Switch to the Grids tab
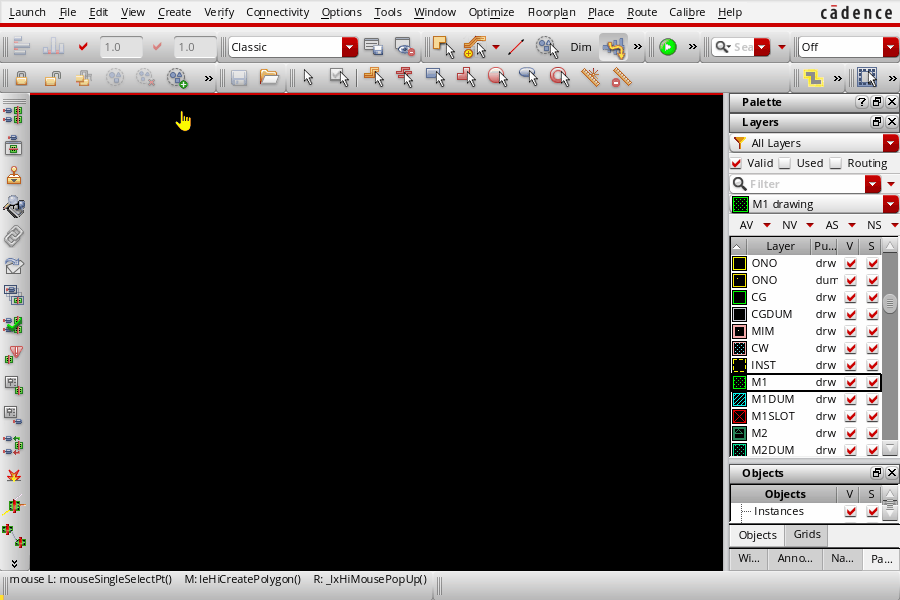900x600 pixels. [x=807, y=535]
